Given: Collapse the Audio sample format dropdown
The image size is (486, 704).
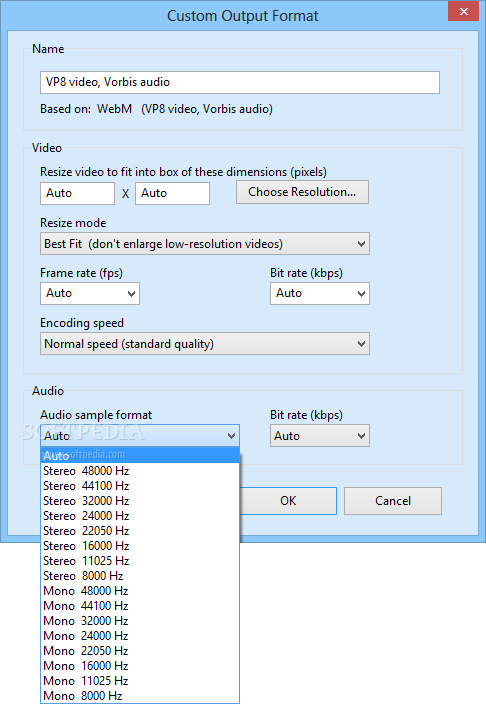Looking at the screenshot, I should click(140, 435).
